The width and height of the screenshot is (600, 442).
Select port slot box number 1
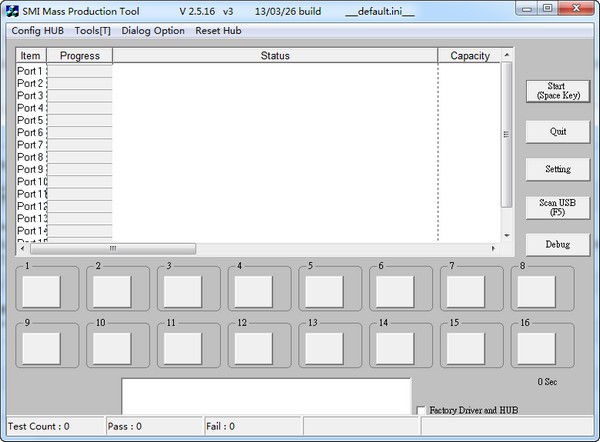click(x=42, y=291)
